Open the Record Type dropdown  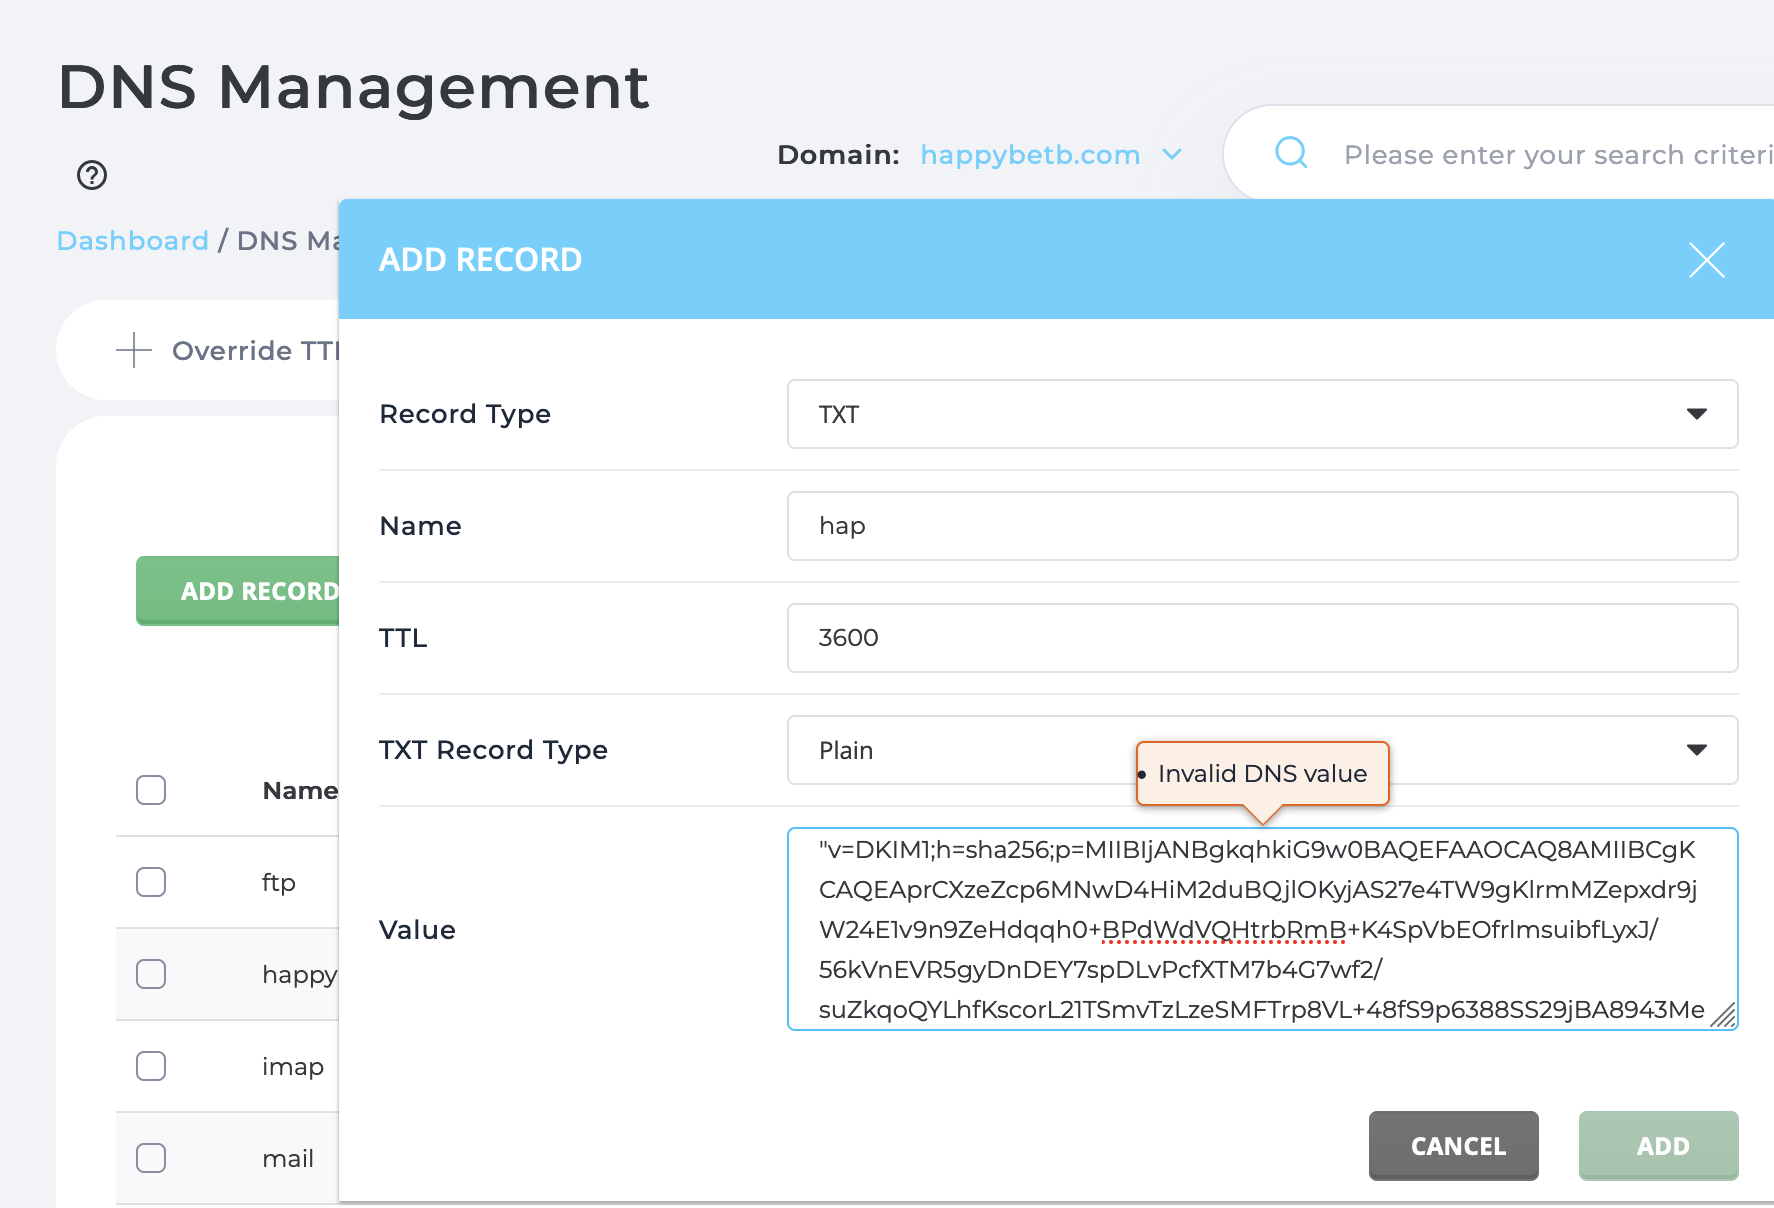tap(1262, 414)
